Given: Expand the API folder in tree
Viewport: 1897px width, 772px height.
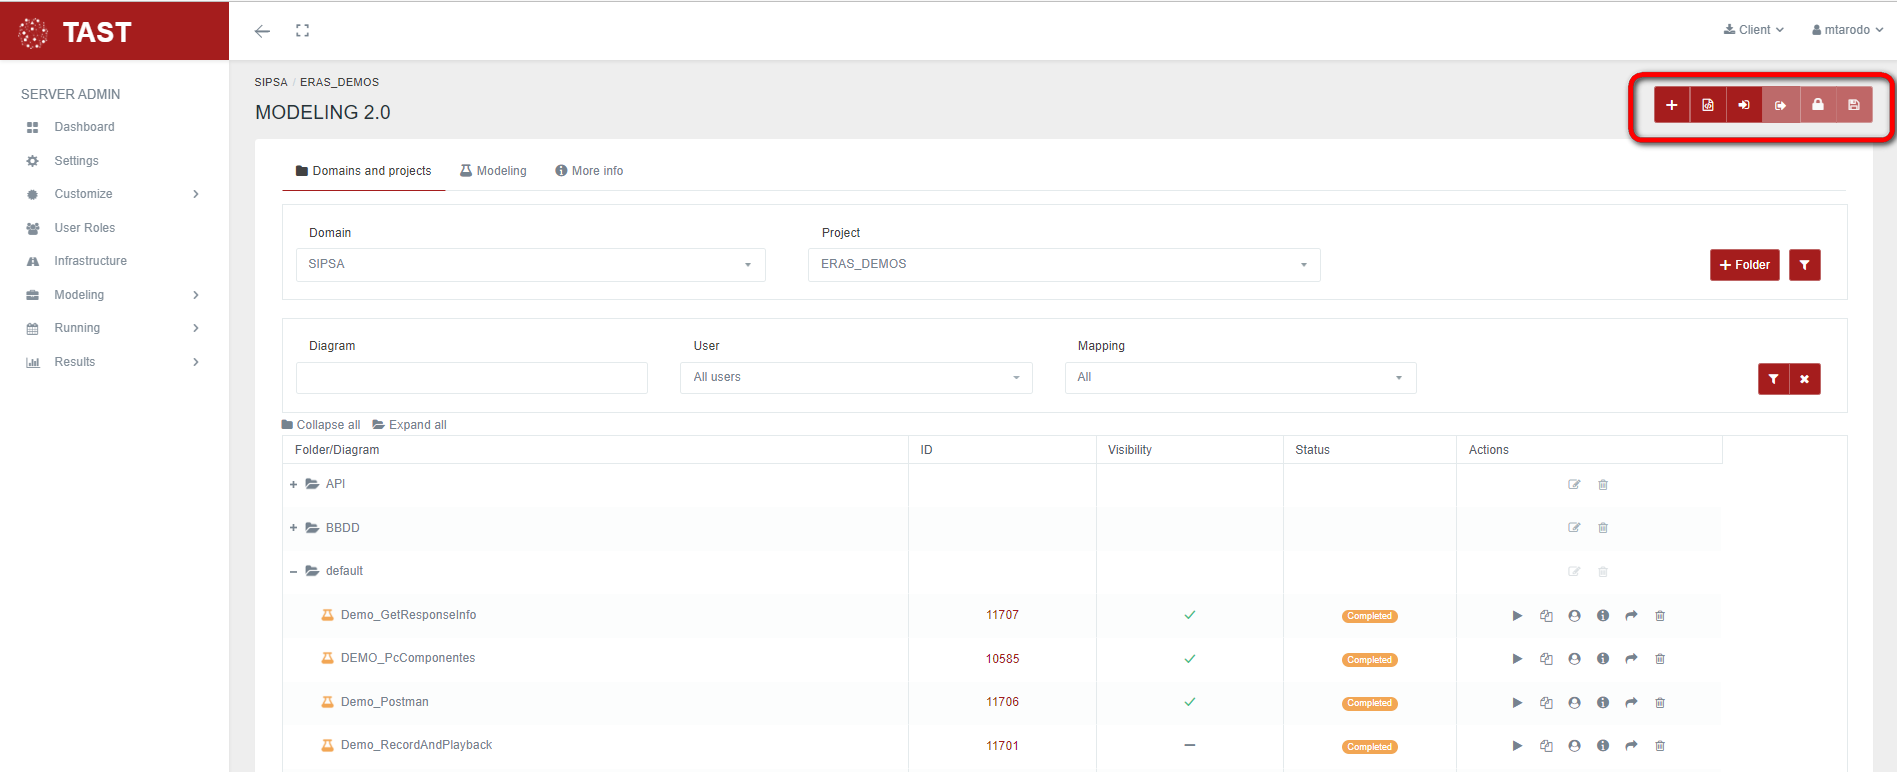Looking at the screenshot, I should pos(294,485).
